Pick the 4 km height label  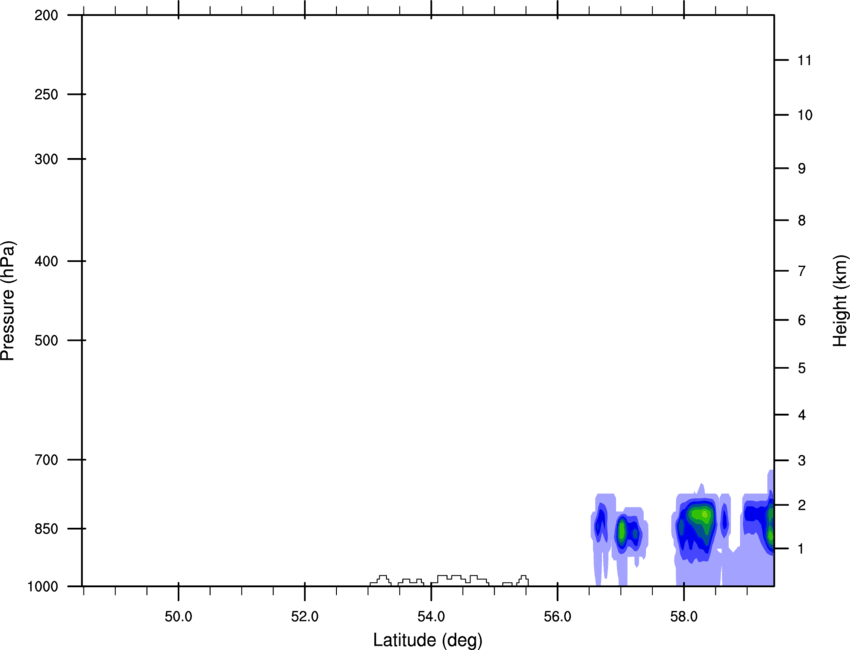[x=801, y=415]
